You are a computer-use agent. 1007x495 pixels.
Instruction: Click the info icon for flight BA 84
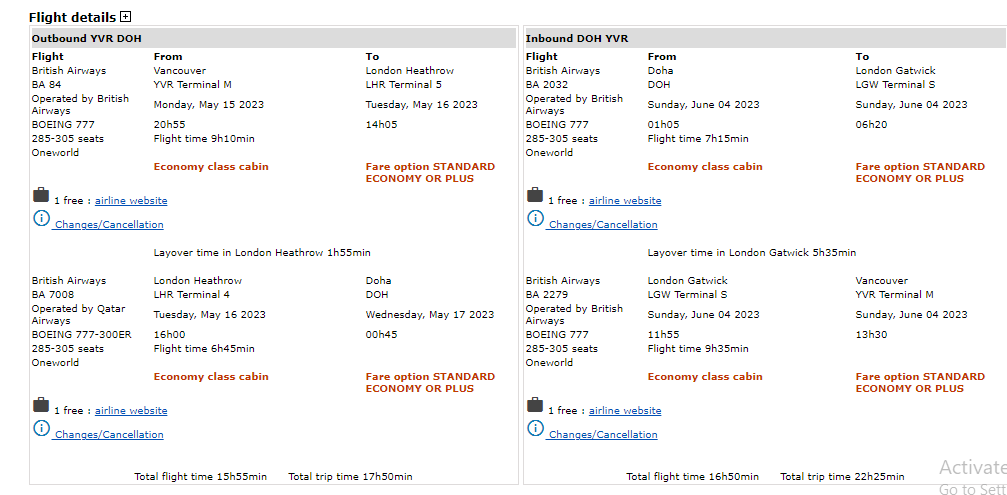click(41, 218)
